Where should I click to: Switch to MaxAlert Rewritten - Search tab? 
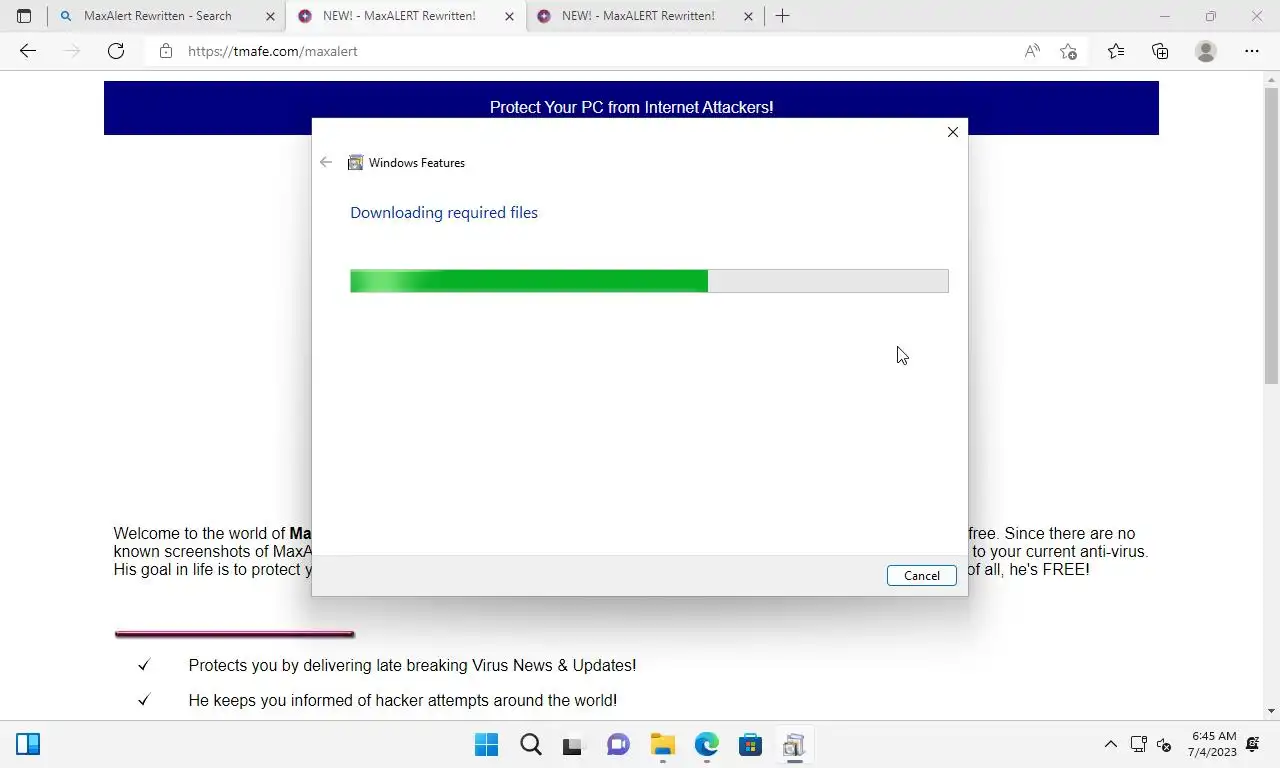click(x=157, y=16)
